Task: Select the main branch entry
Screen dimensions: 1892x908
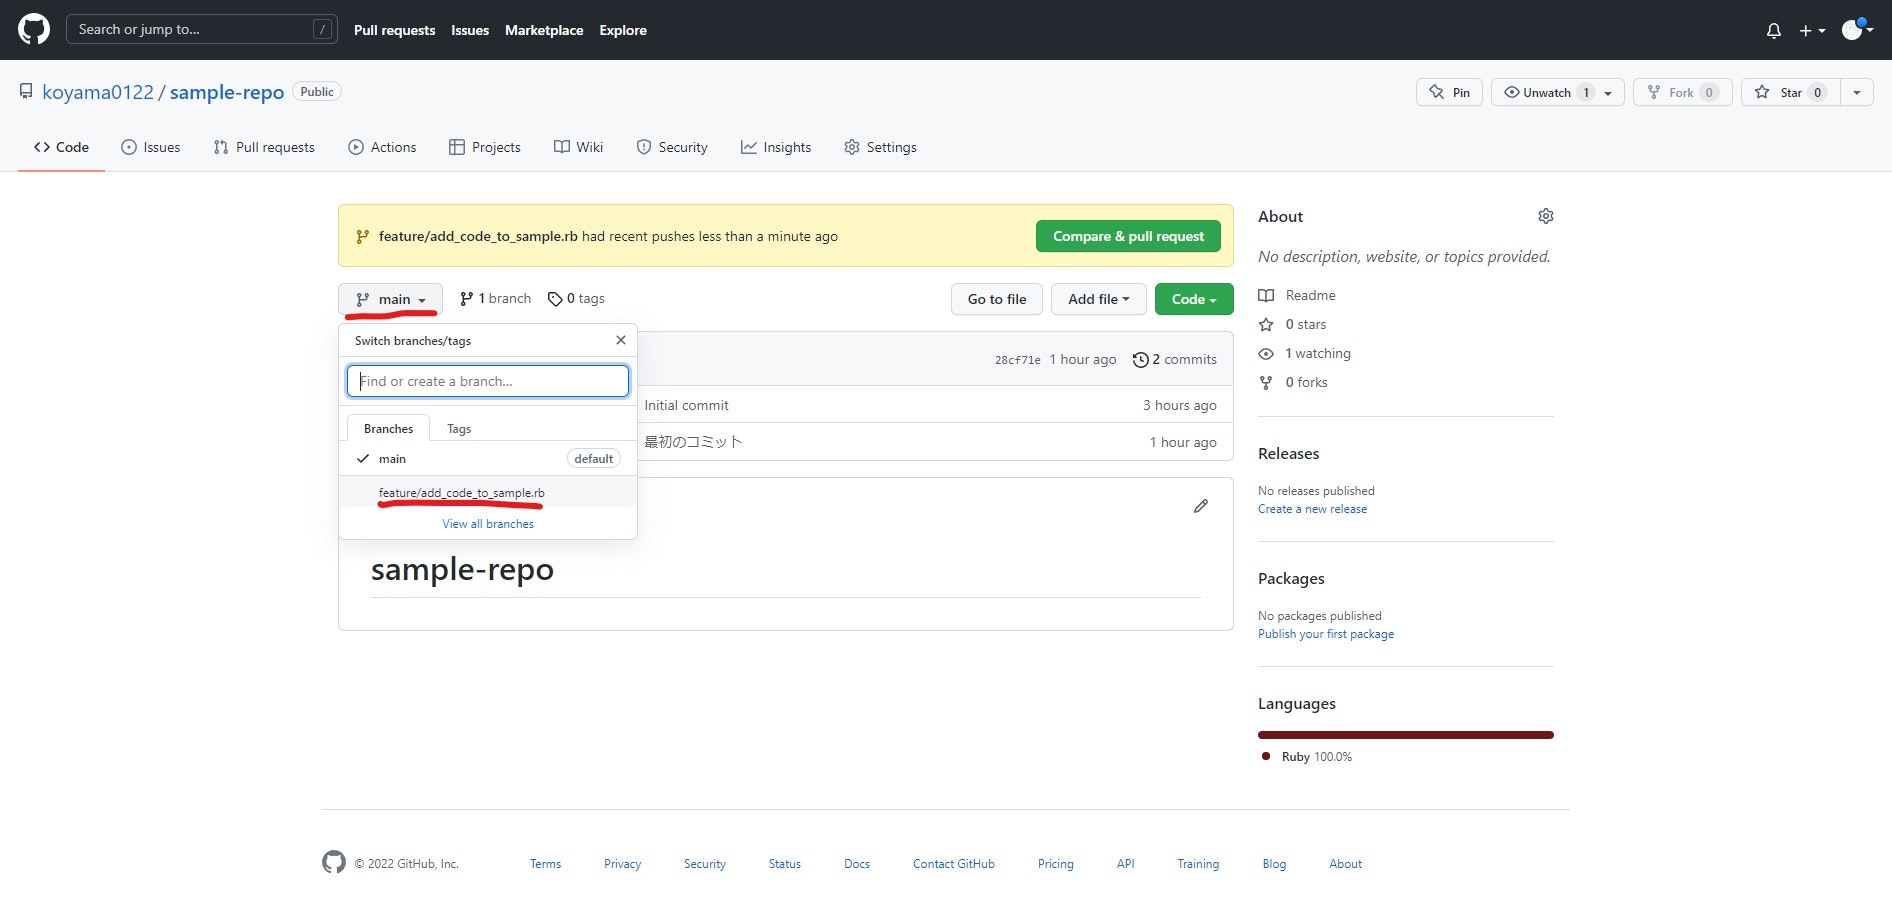Action: point(488,459)
